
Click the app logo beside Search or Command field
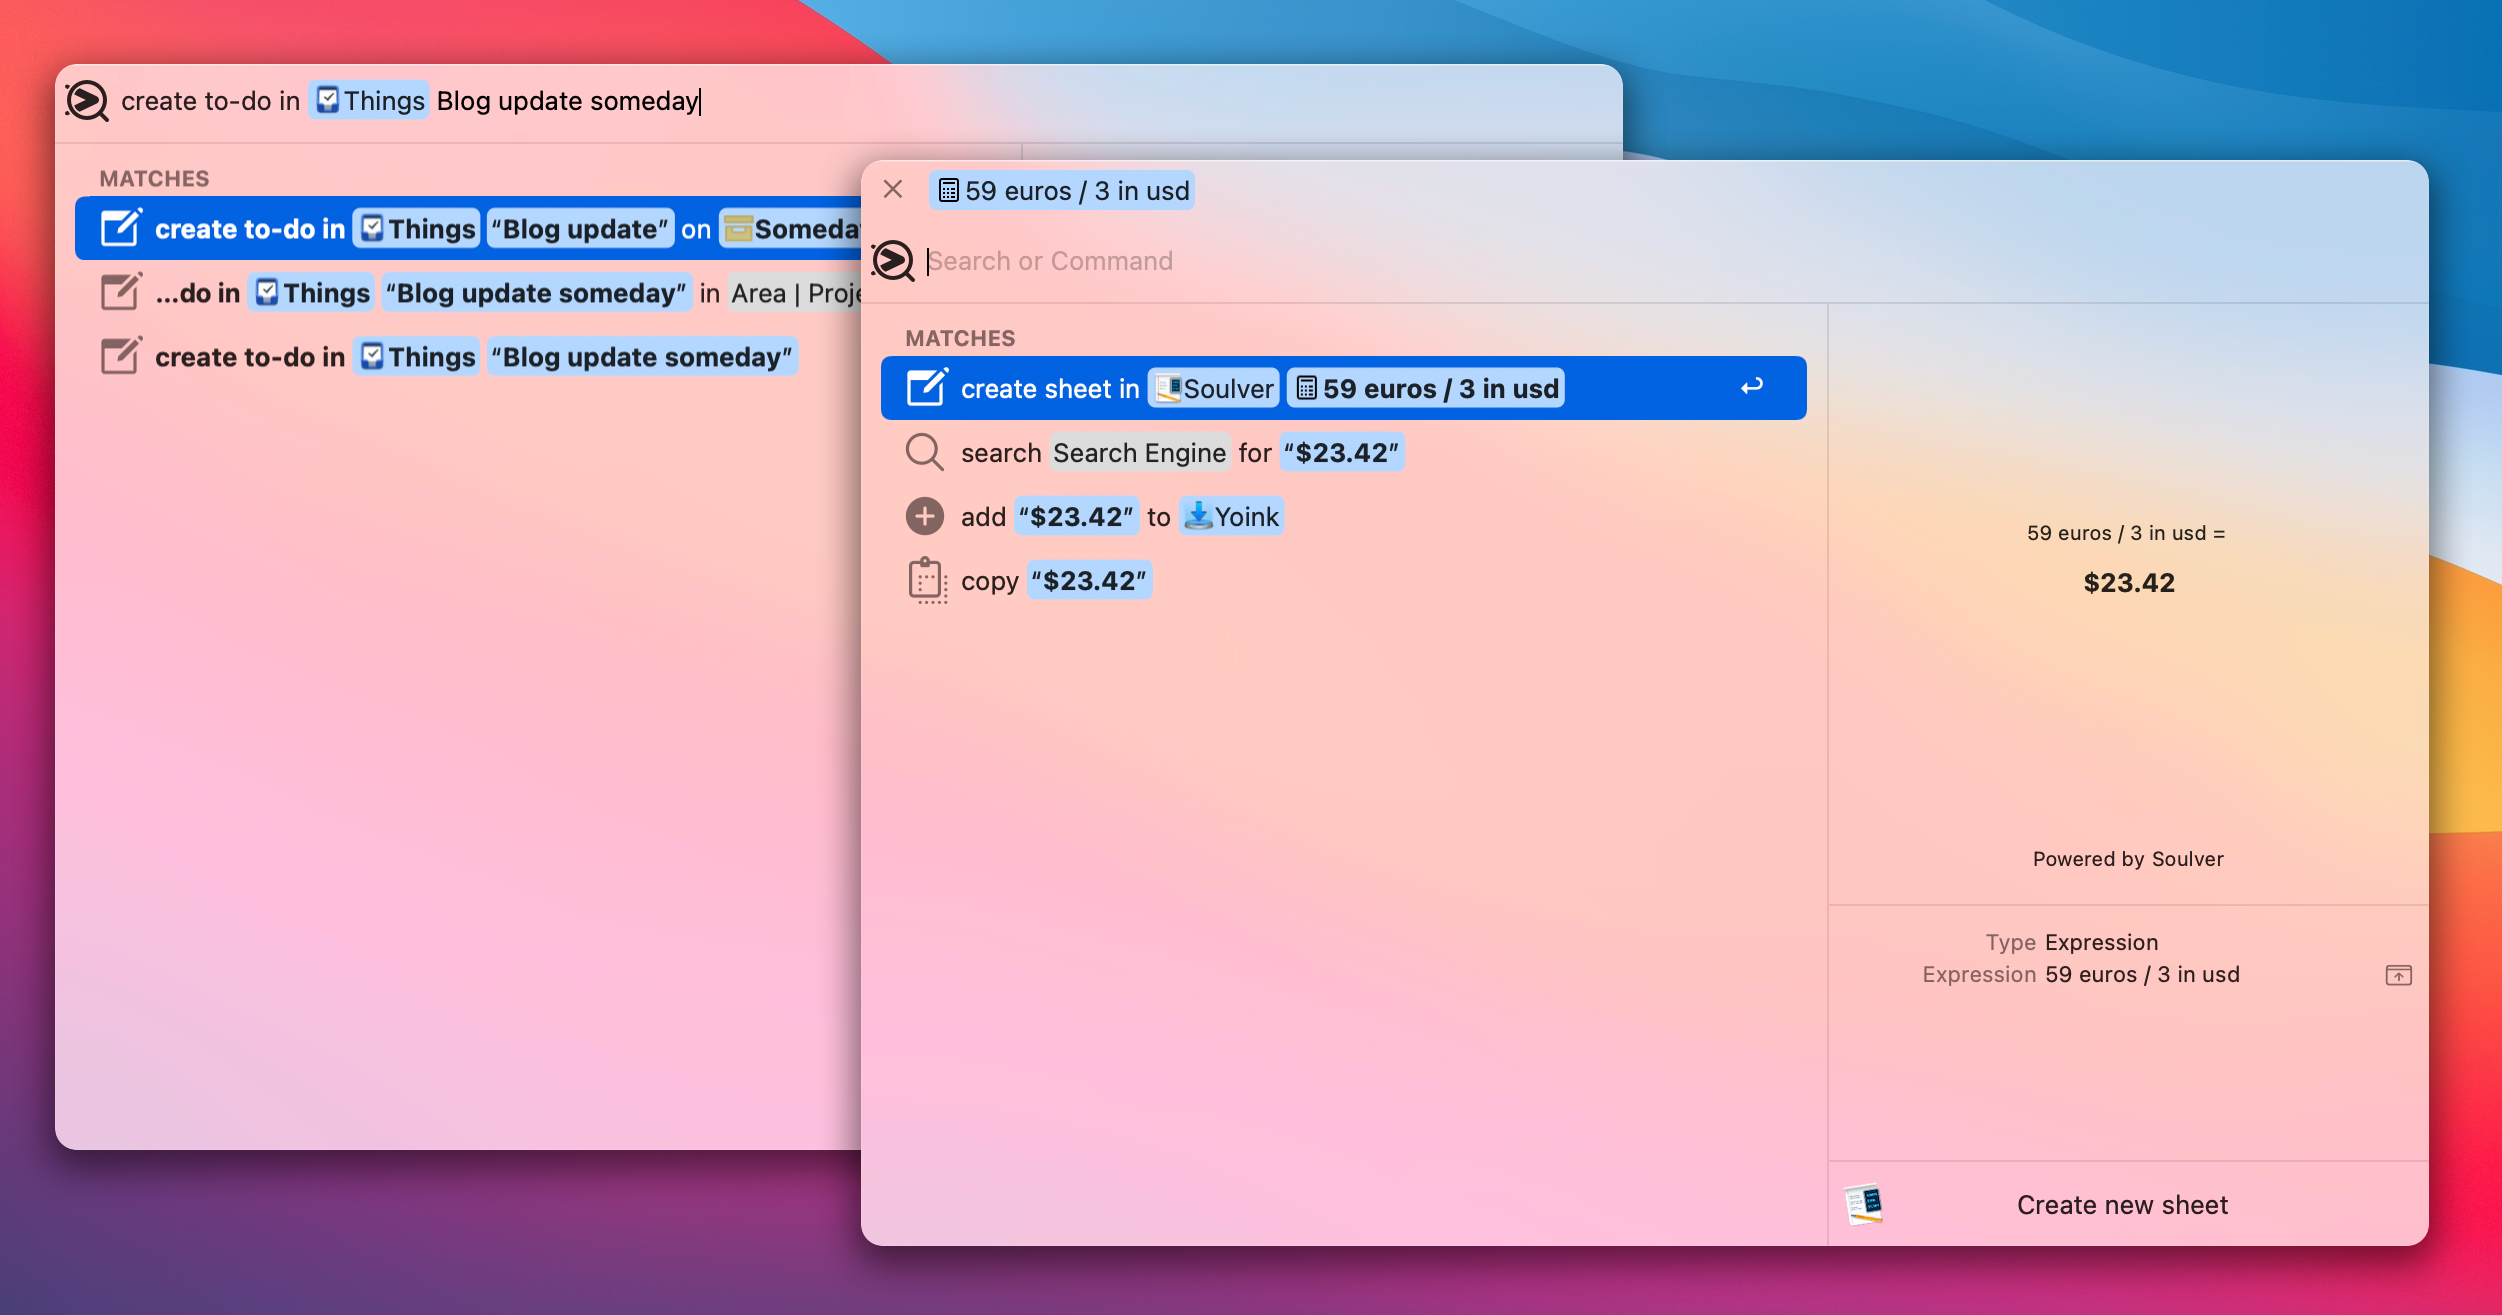pos(892,261)
